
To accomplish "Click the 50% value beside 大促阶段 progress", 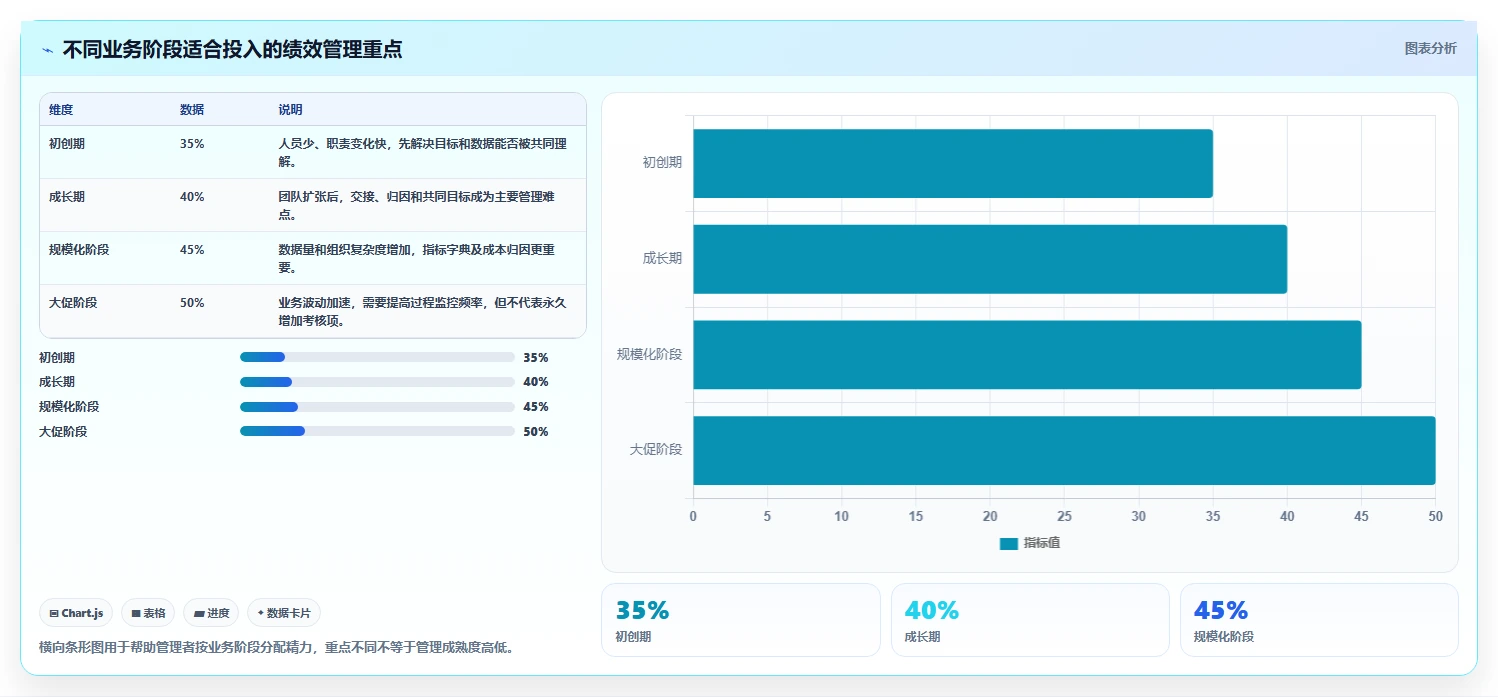I will coord(536,432).
